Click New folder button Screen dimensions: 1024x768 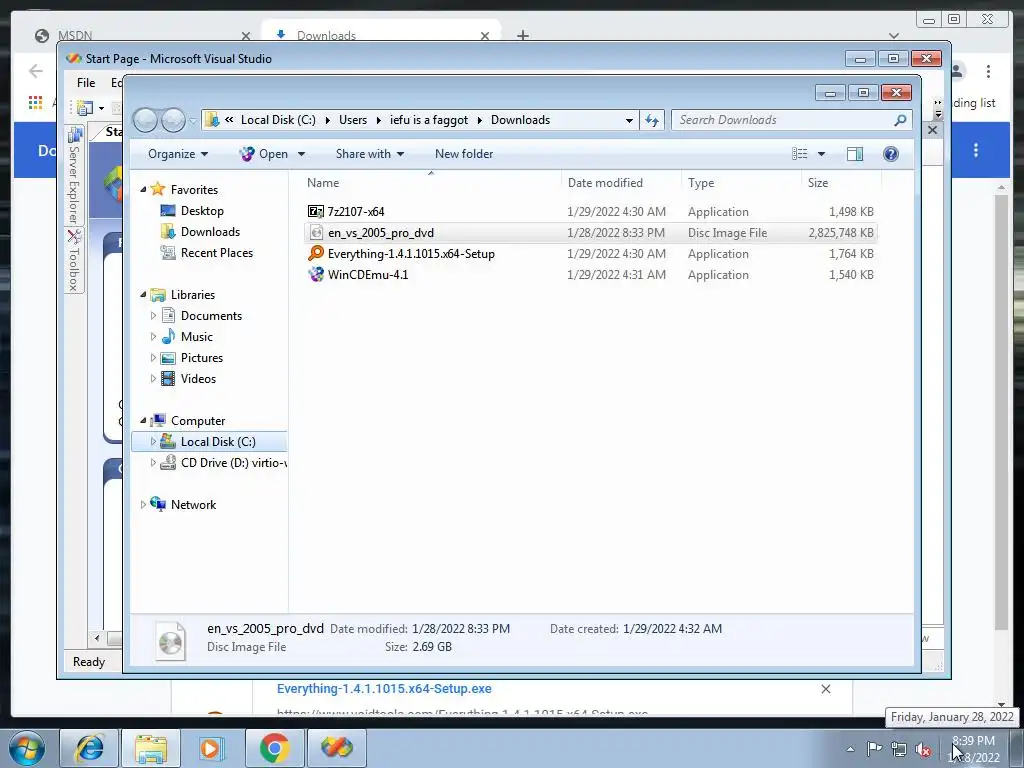coord(464,154)
